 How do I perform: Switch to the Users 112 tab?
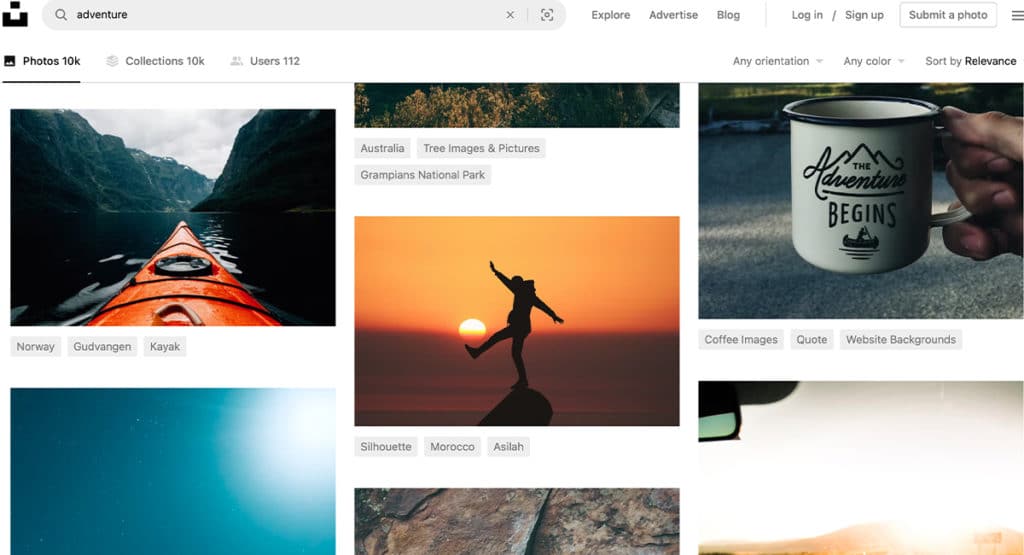point(265,61)
